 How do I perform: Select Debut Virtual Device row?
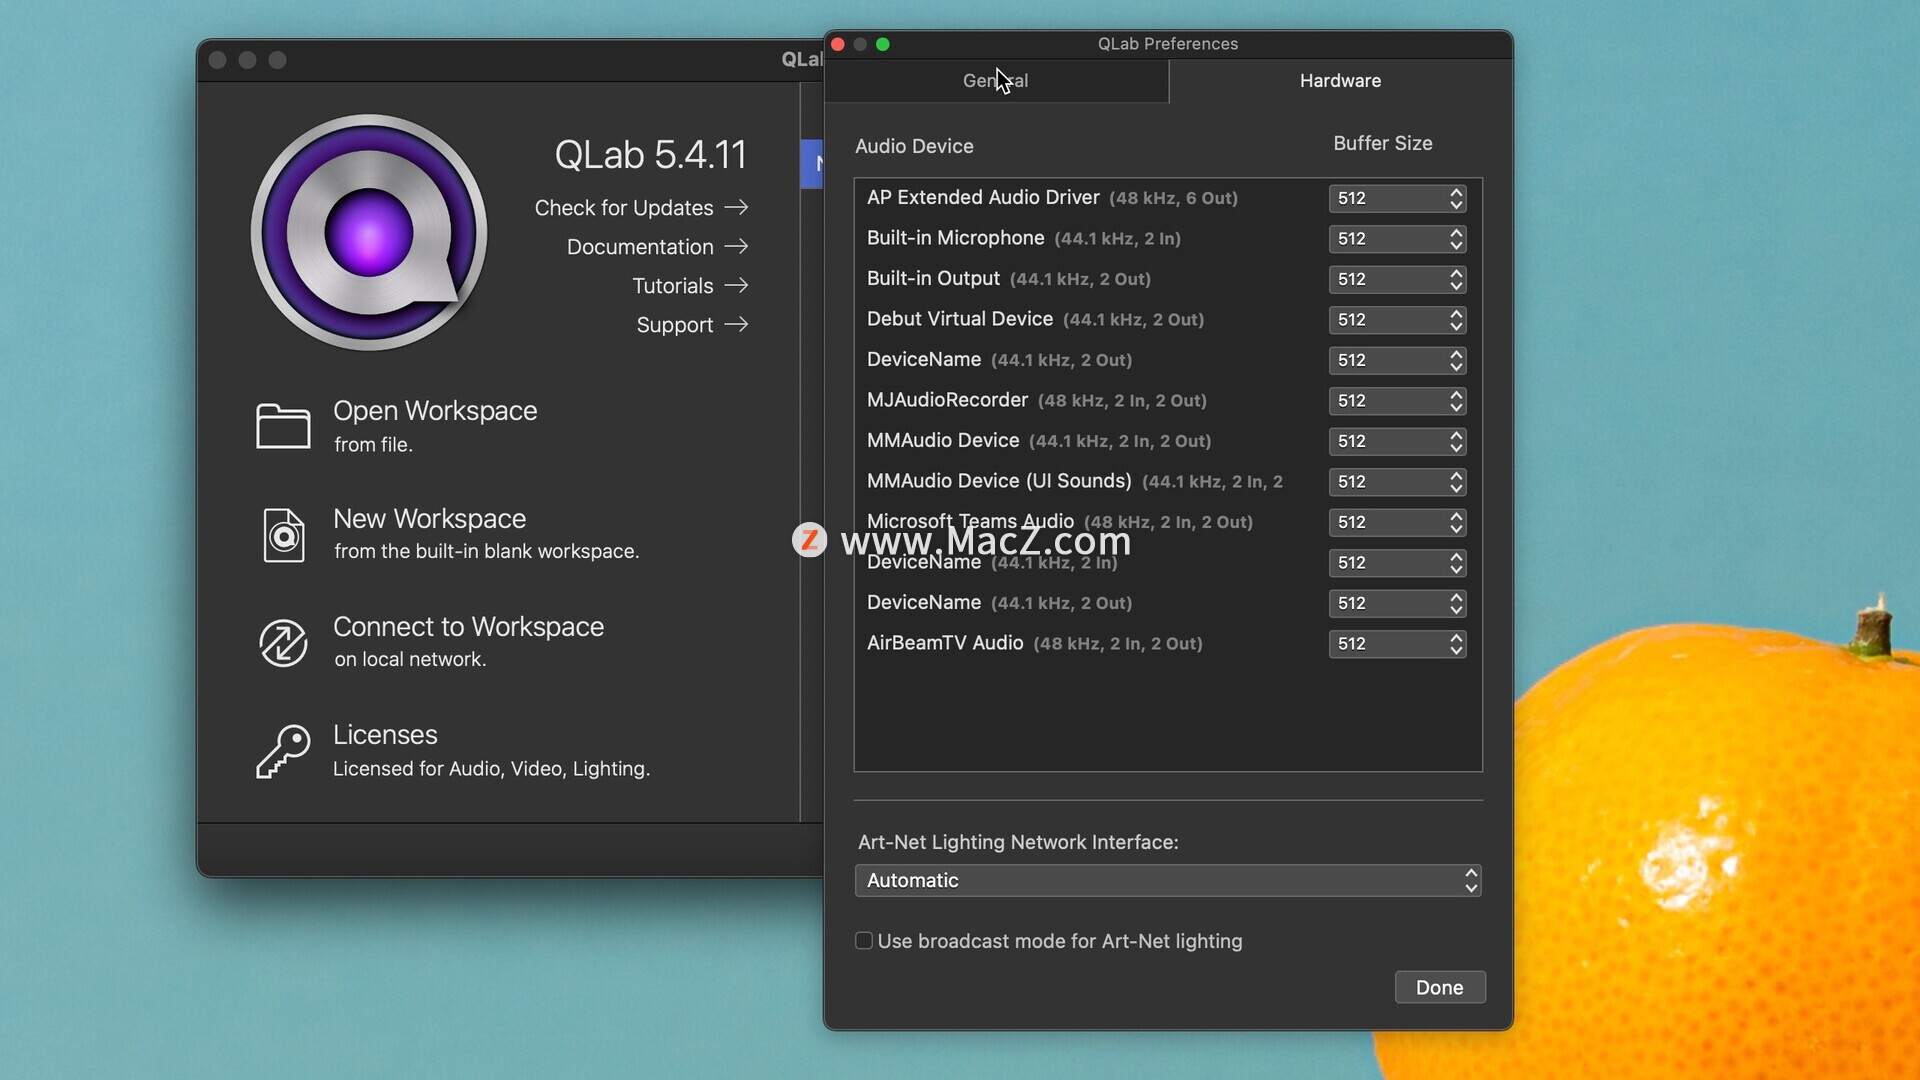[x=1167, y=319]
